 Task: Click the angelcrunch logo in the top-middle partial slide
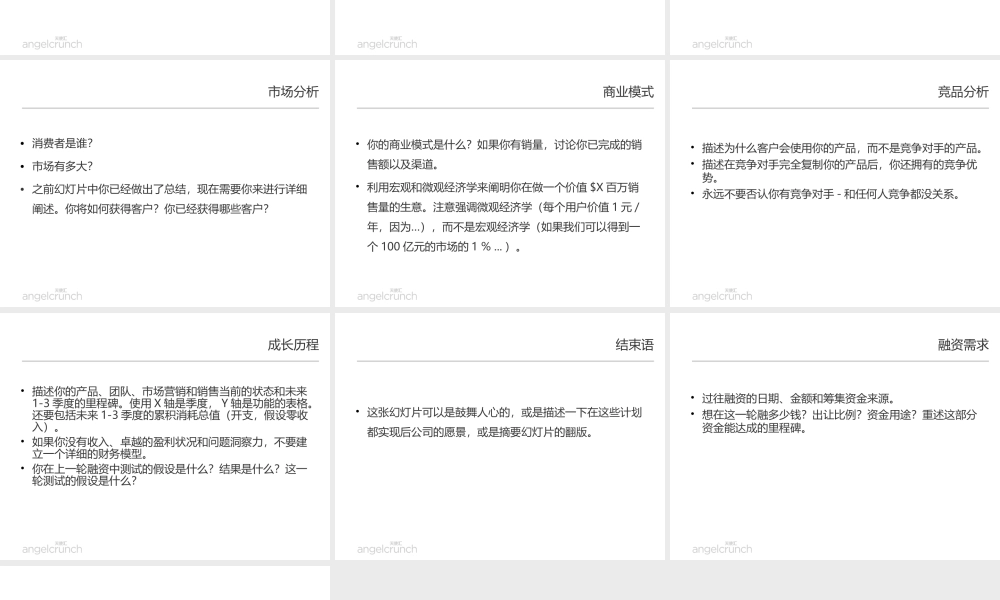[386, 44]
